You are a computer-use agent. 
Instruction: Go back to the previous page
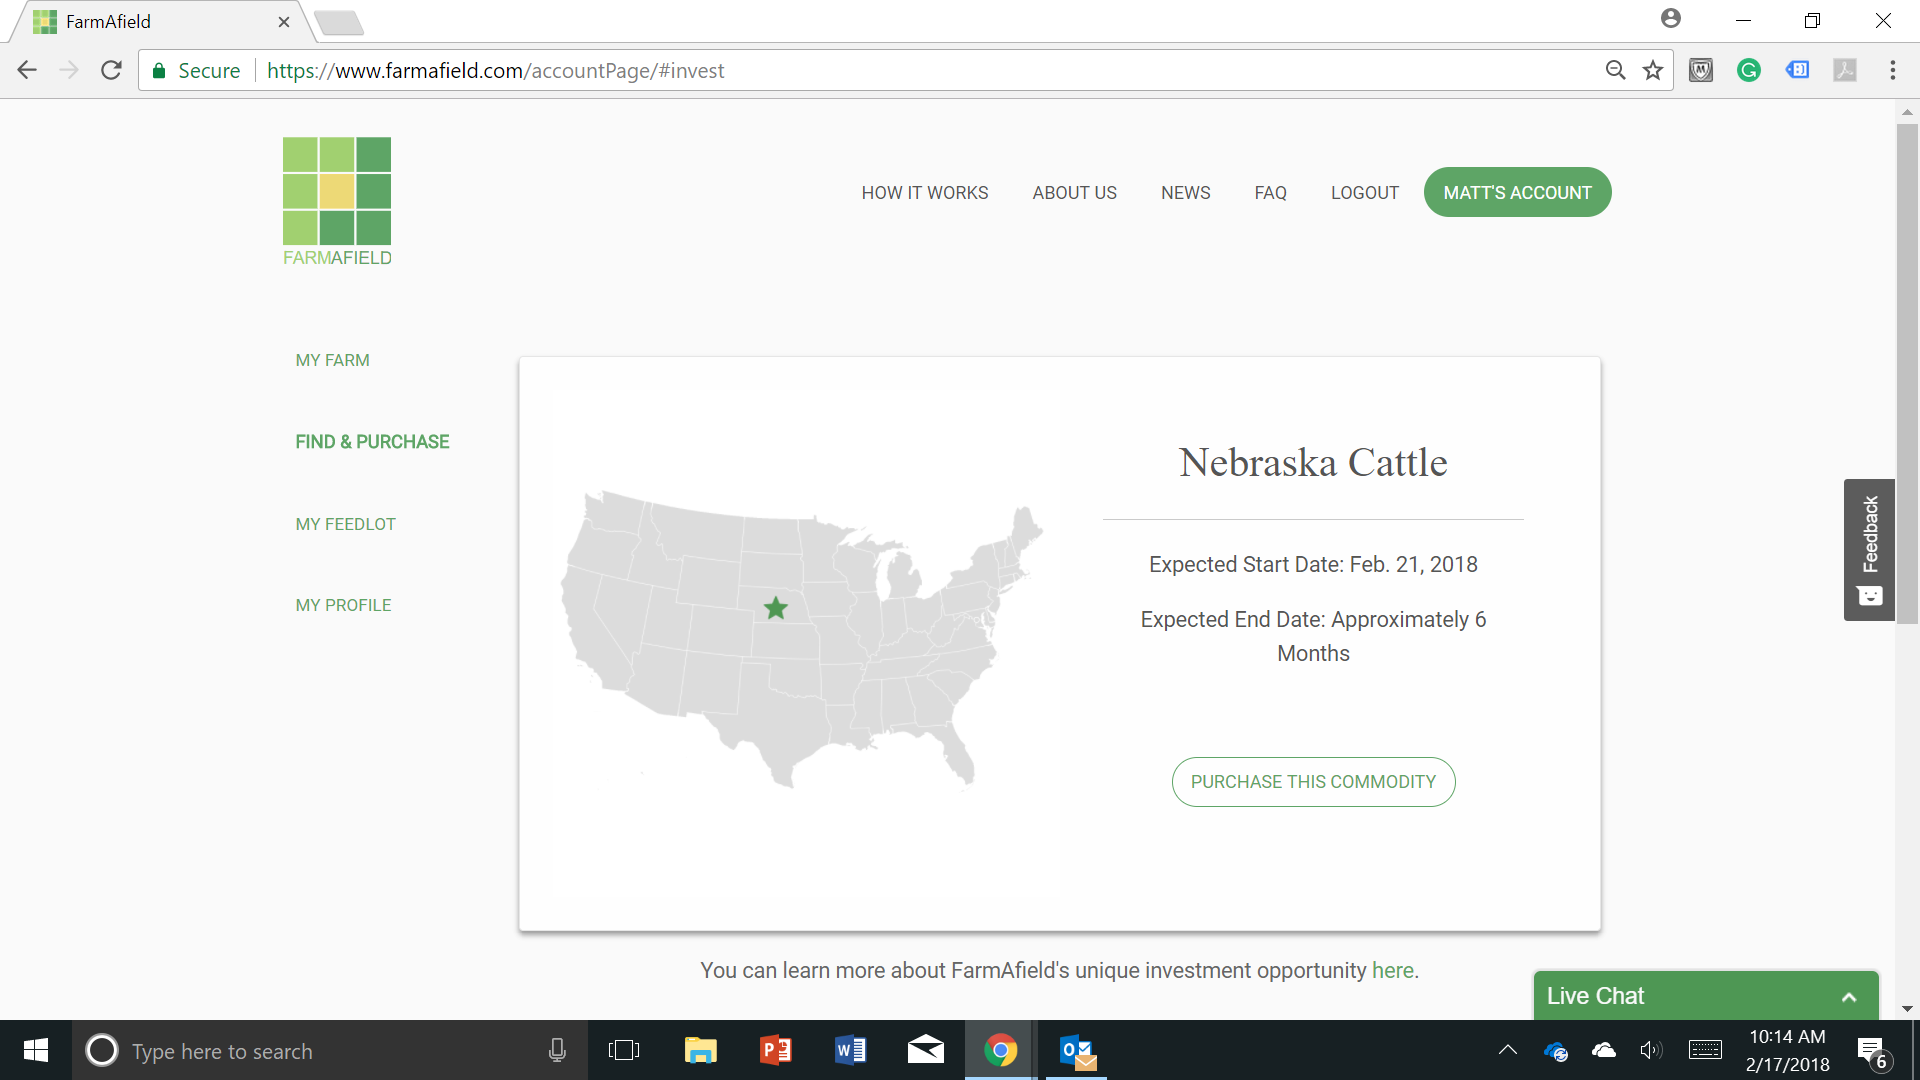[27, 70]
